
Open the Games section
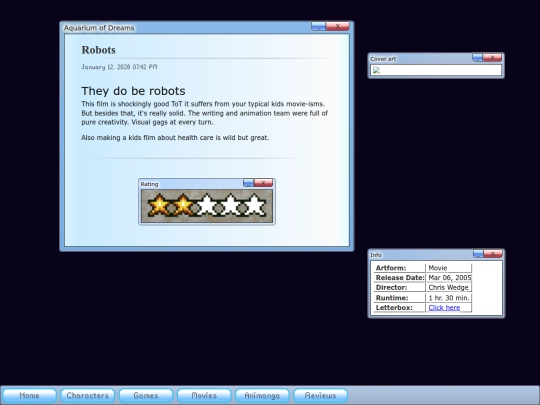pos(146,395)
